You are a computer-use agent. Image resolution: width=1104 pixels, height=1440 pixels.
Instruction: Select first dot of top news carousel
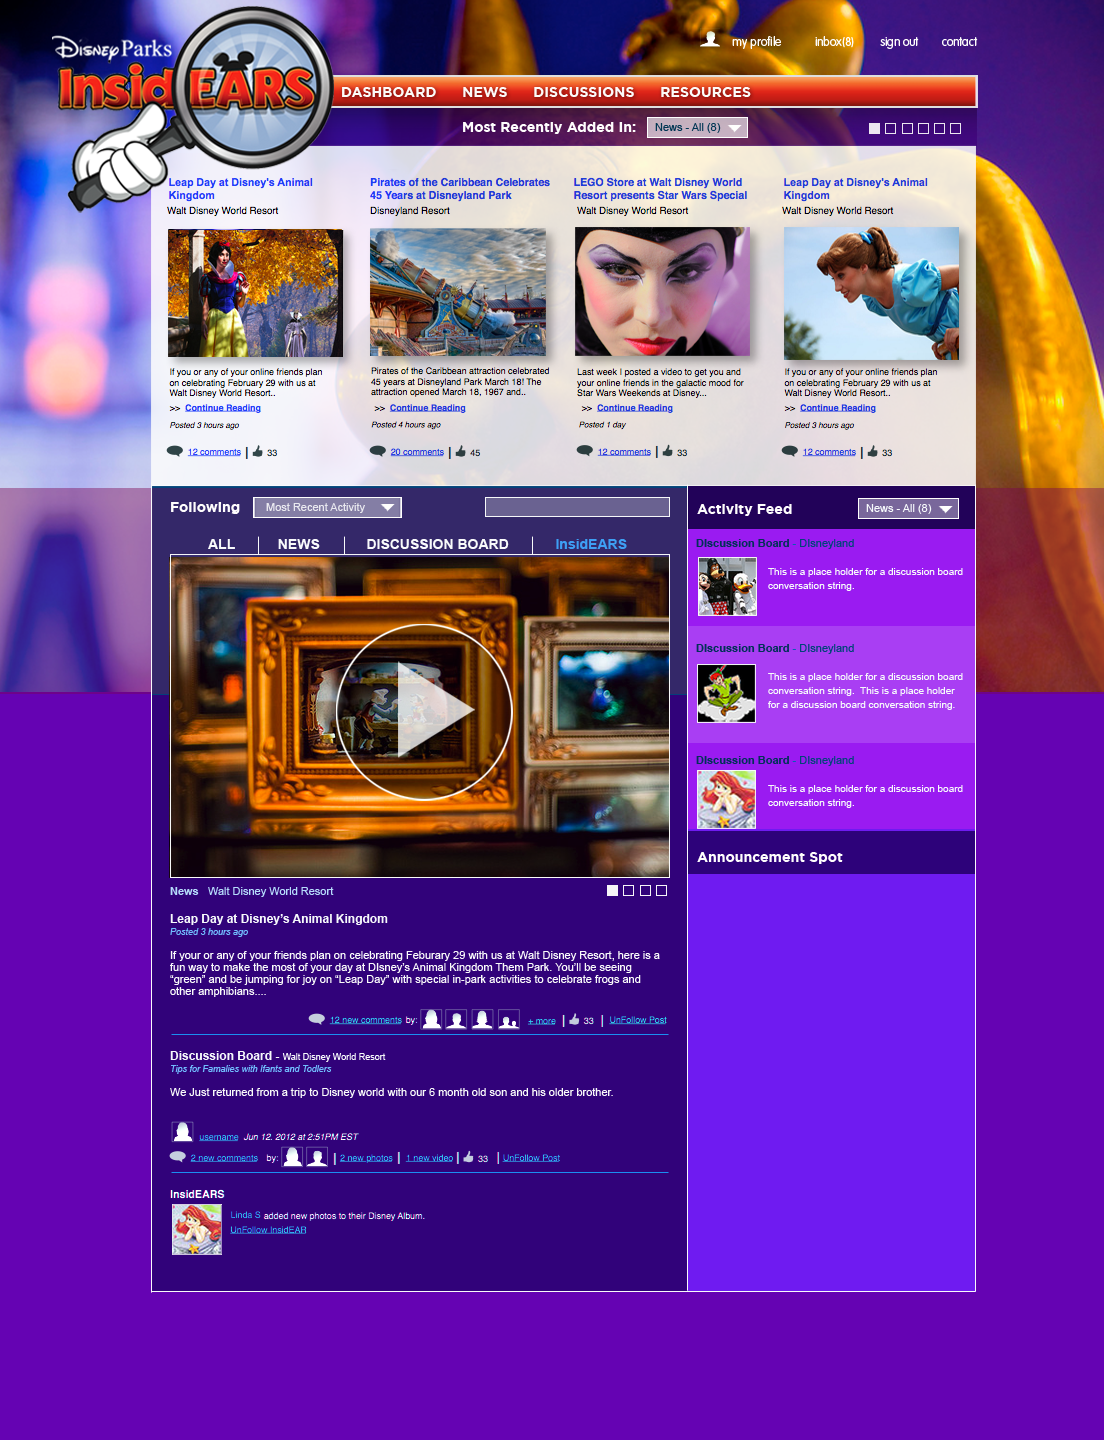pyautogui.click(x=875, y=128)
